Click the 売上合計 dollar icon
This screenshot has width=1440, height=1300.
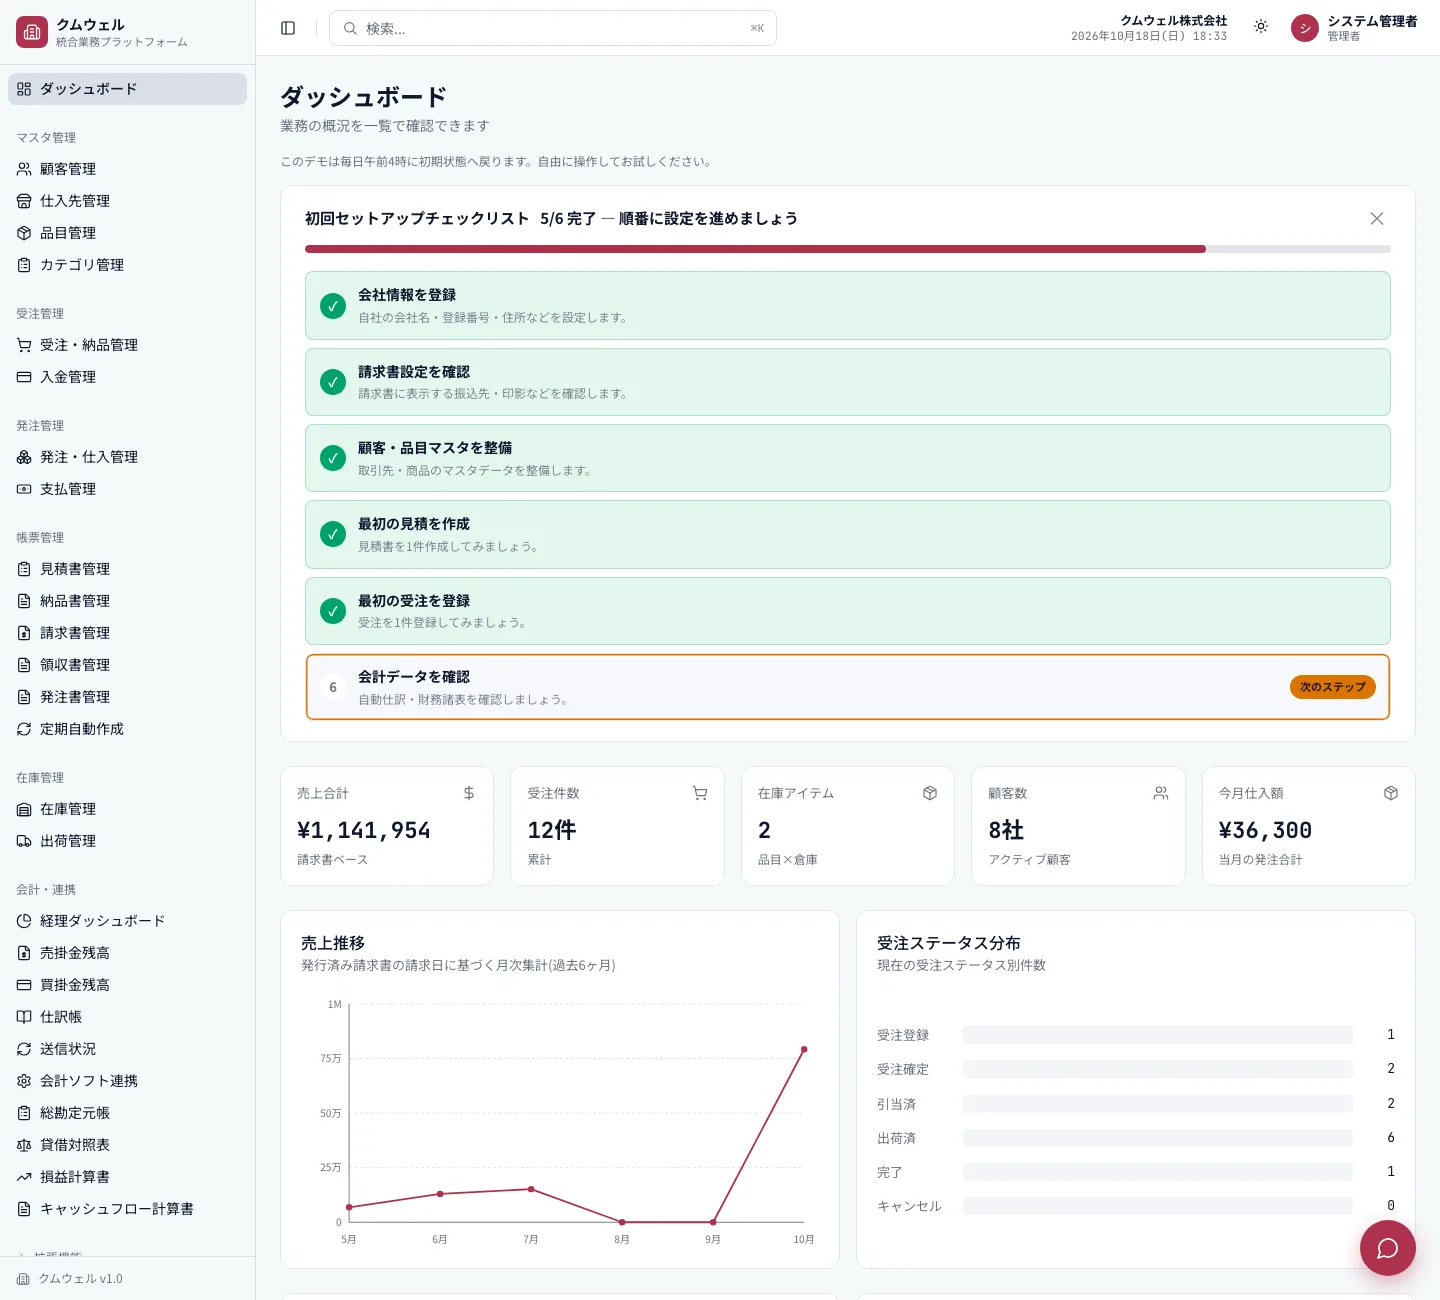click(469, 793)
